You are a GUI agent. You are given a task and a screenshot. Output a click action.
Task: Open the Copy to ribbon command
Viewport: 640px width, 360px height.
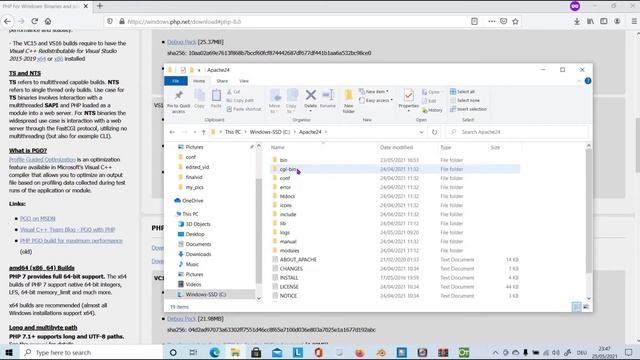pos(291,101)
